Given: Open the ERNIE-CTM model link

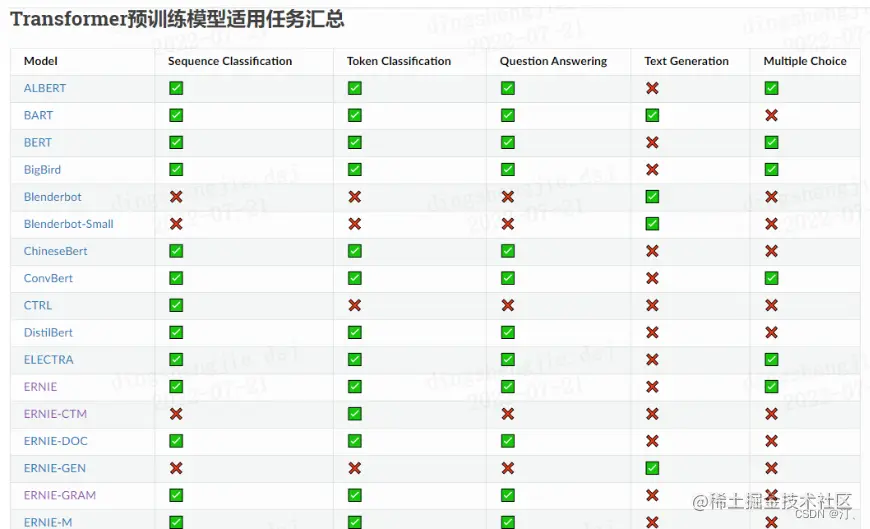Looking at the screenshot, I should pos(55,414).
